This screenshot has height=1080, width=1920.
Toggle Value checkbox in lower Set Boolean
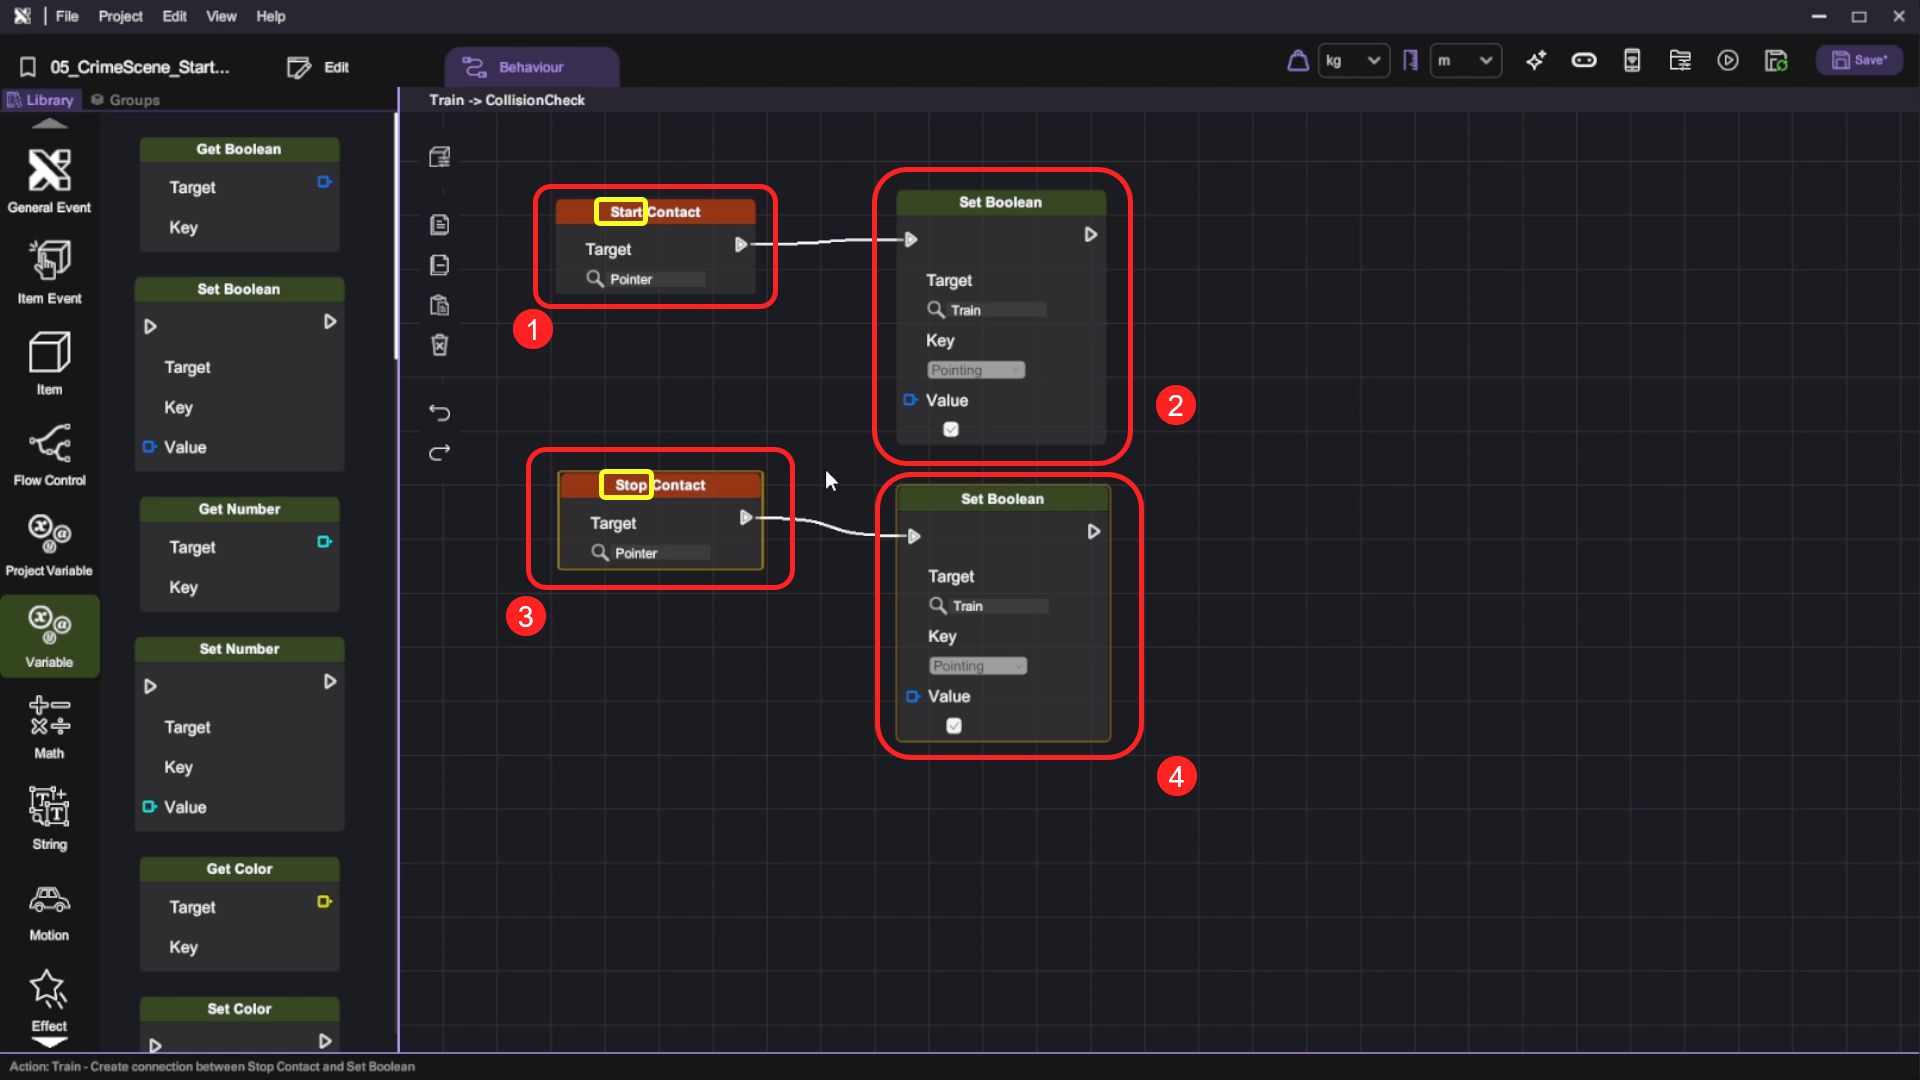pyautogui.click(x=954, y=725)
